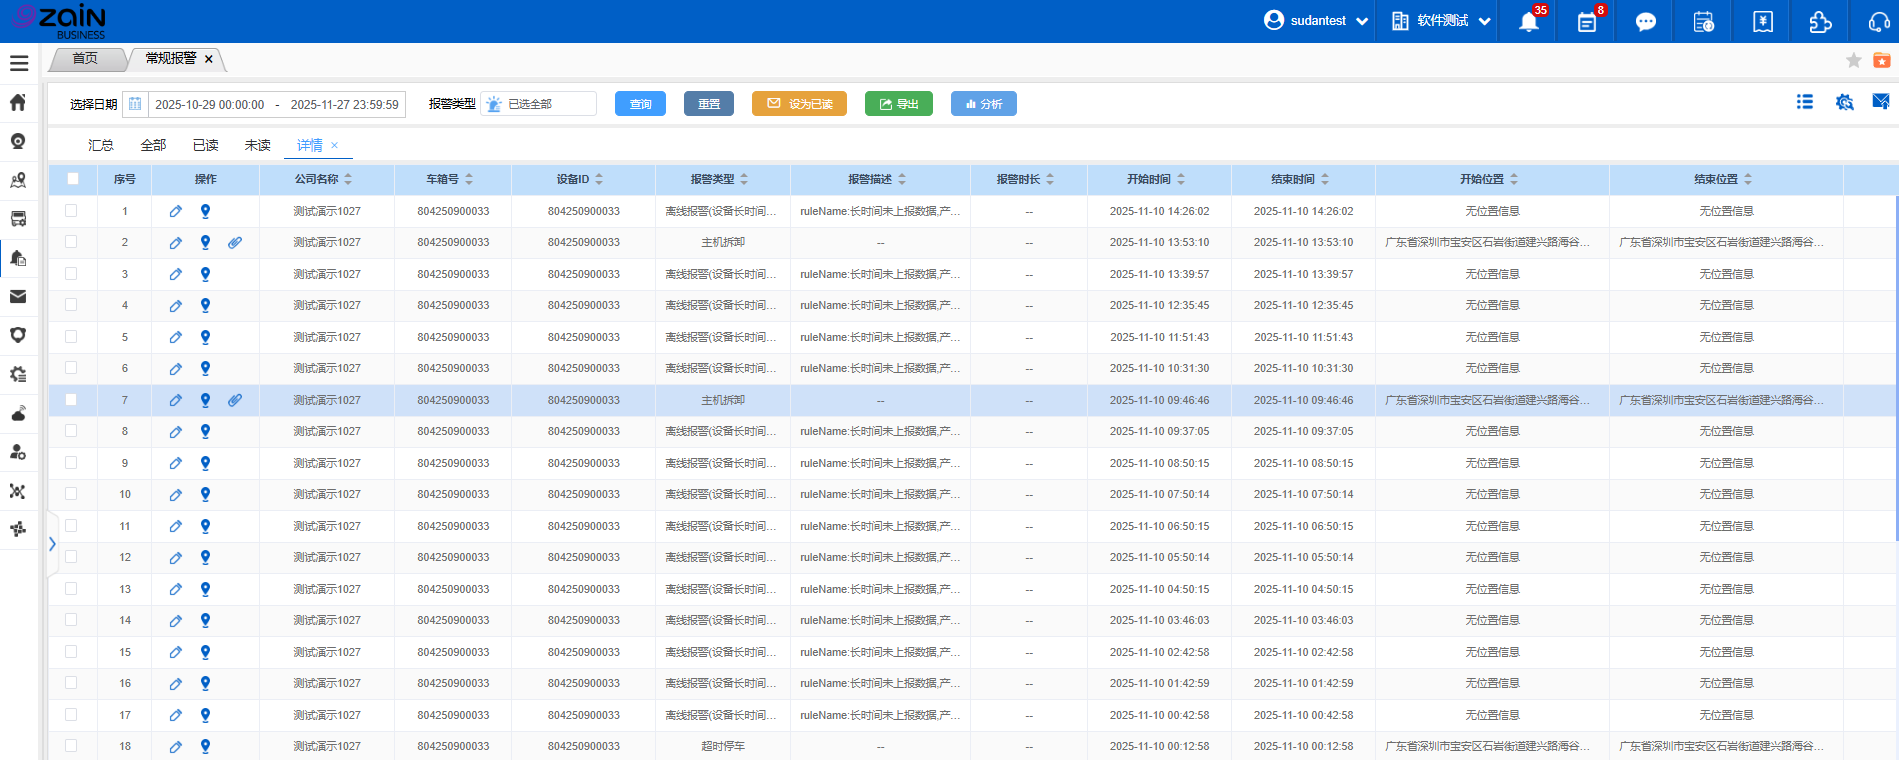1899x760 pixels.
Task: Click the envelope icon in left sidebar
Action: [x=18, y=297]
